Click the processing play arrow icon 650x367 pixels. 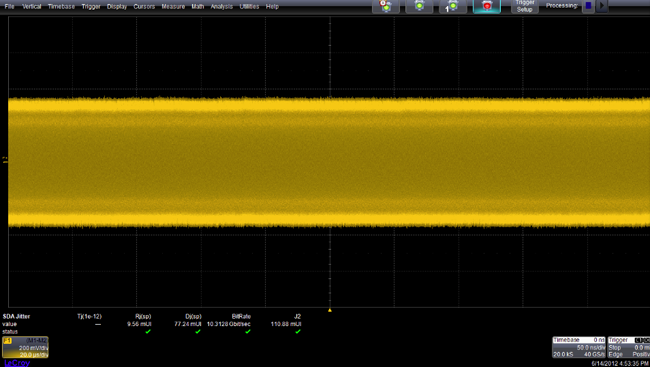[x=602, y=6]
